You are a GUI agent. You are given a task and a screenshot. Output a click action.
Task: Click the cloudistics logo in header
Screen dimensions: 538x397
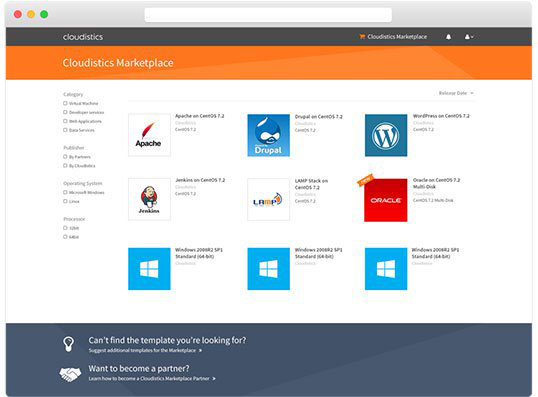click(x=83, y=37)
